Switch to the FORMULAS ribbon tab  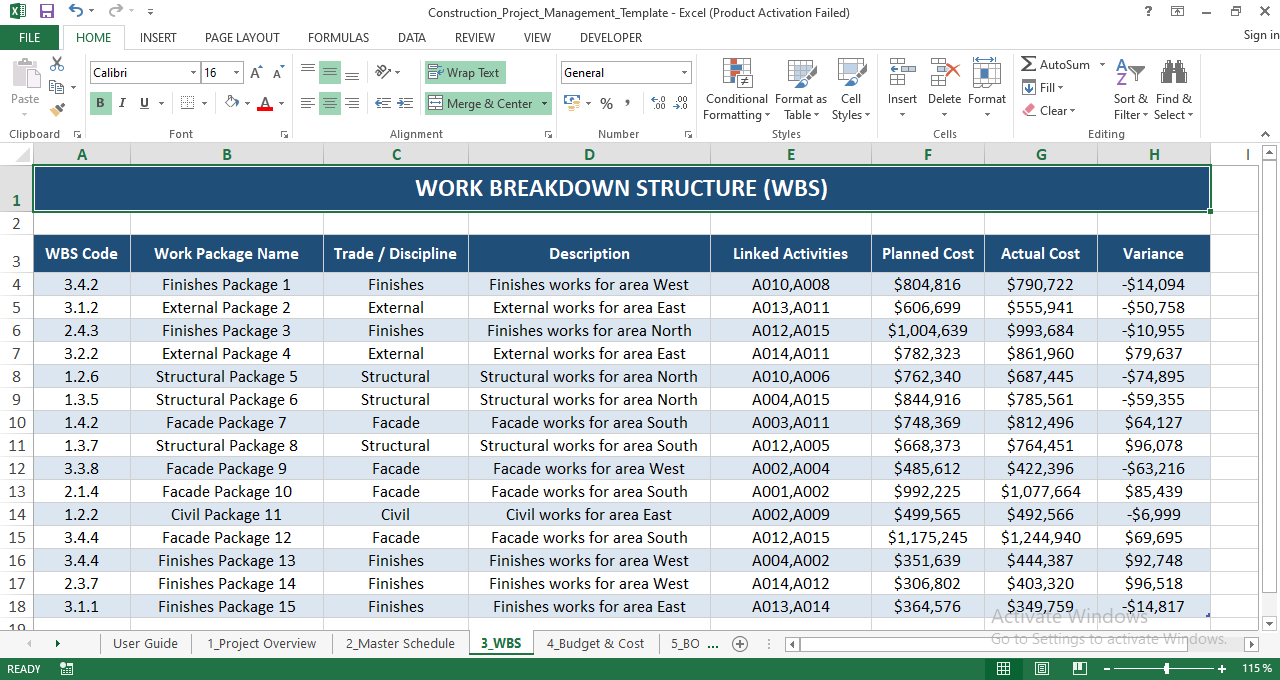pos(338,37)
